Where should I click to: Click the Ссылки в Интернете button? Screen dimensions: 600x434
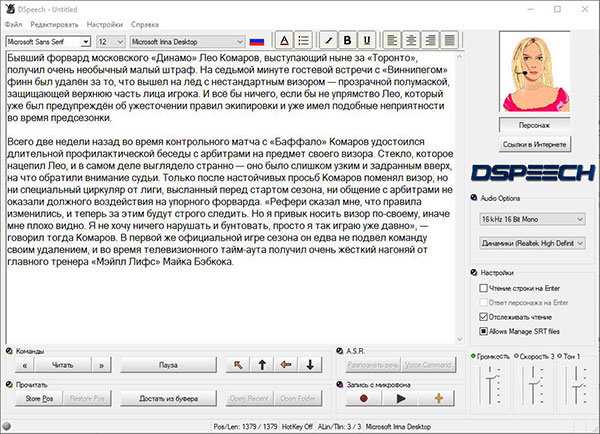click(x=535, y=145)
